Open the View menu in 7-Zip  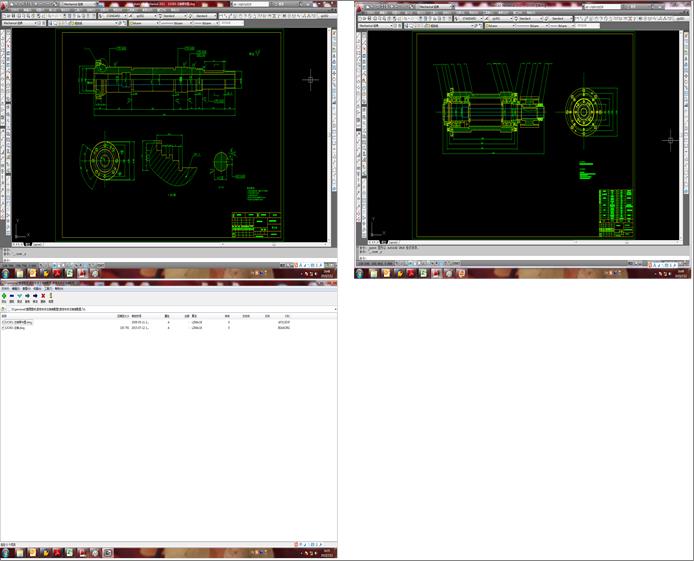click(27, 288)
